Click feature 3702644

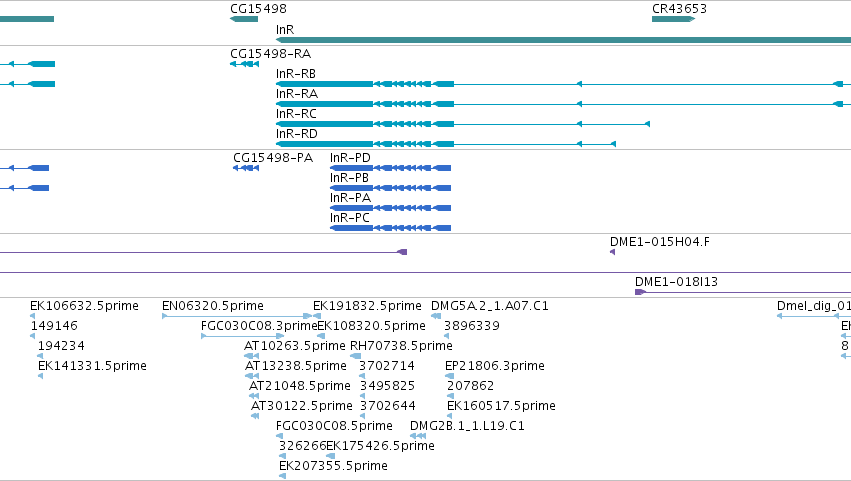coord(388,407)
